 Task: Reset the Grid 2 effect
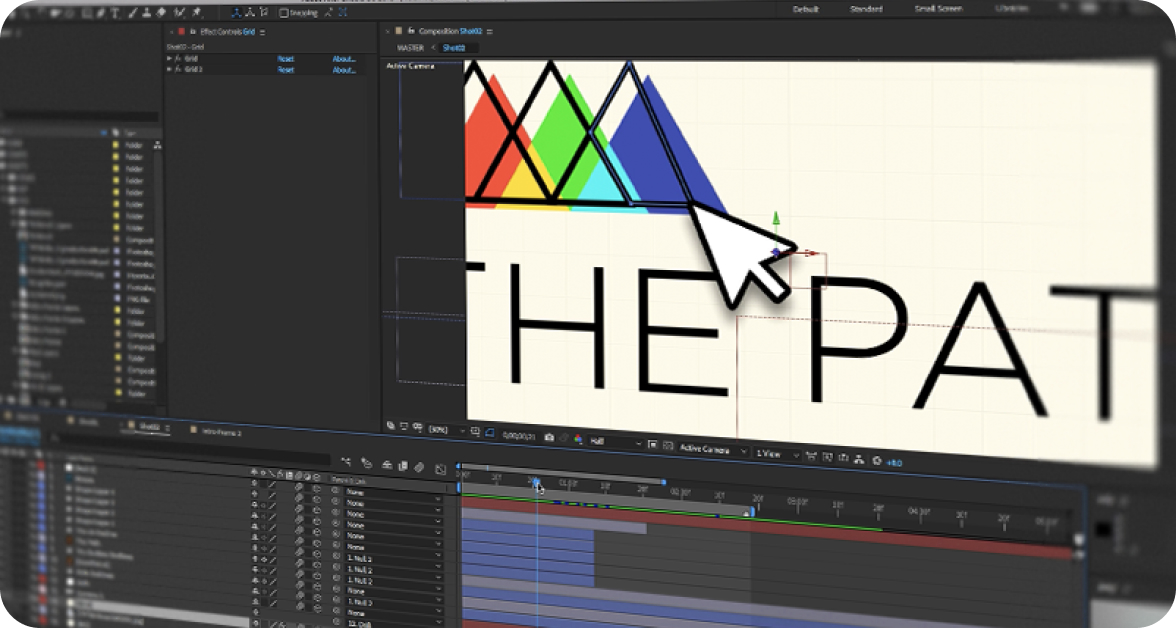click(286, 70)
